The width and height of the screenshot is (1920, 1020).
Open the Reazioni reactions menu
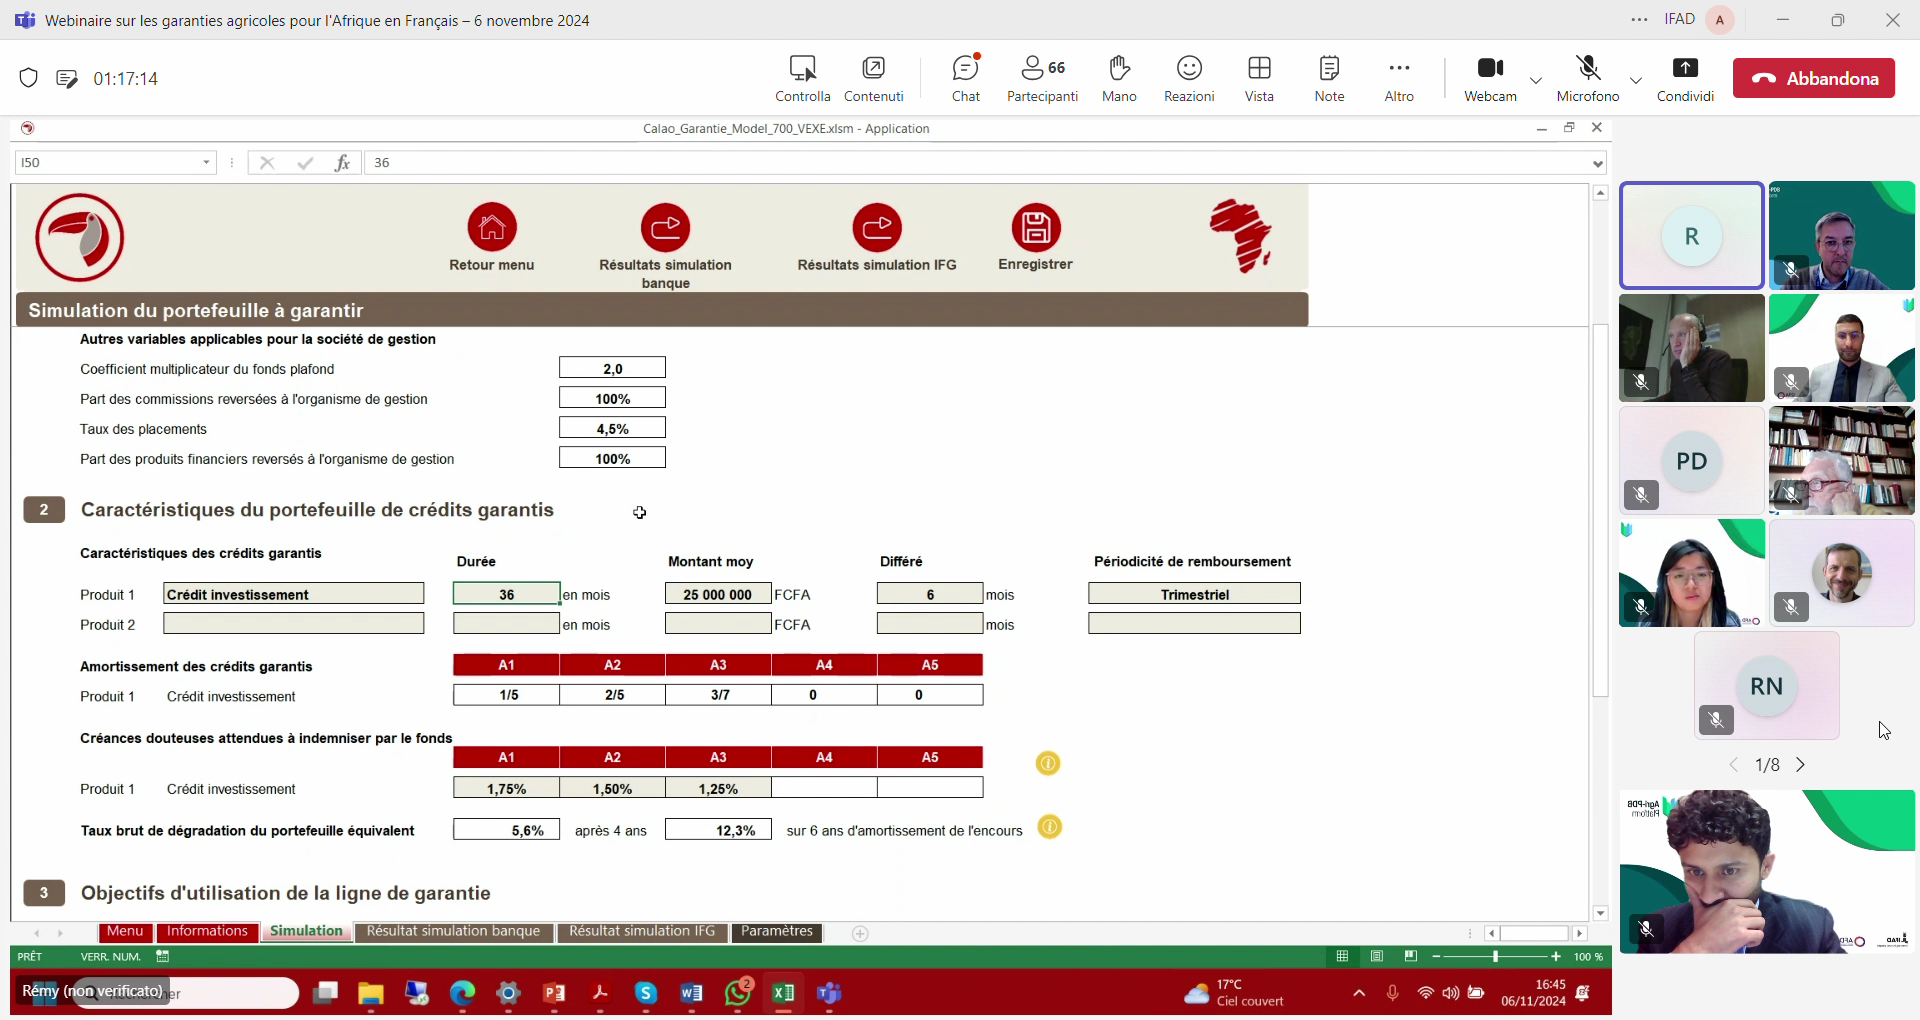coord(1189,79)
